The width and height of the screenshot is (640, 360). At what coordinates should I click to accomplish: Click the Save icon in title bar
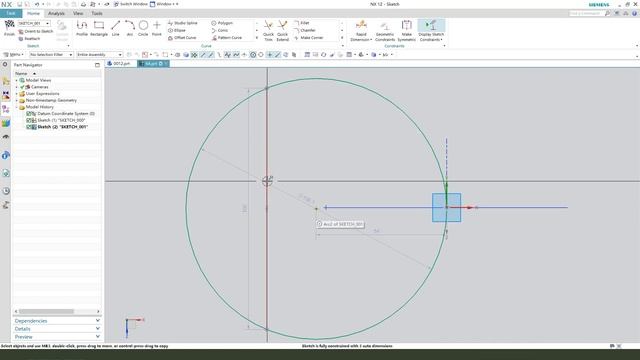click(x=19, y=4)
